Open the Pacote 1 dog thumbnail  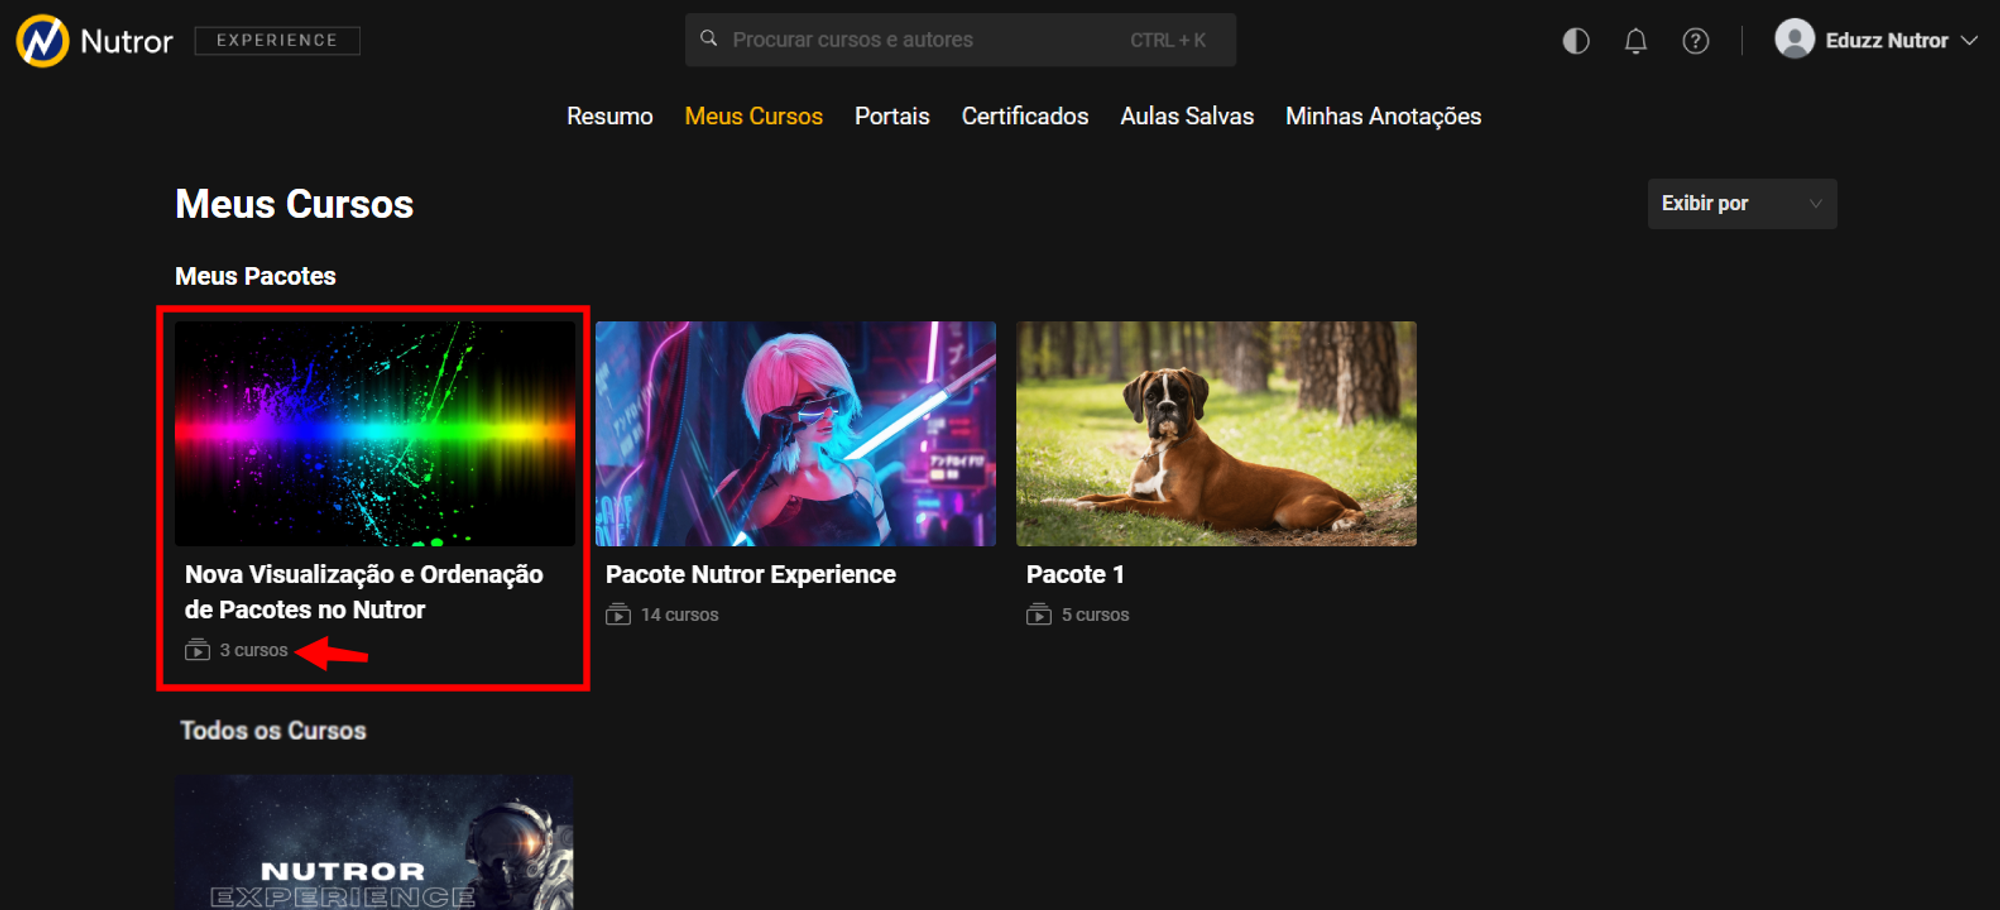tap(1216, 433)
